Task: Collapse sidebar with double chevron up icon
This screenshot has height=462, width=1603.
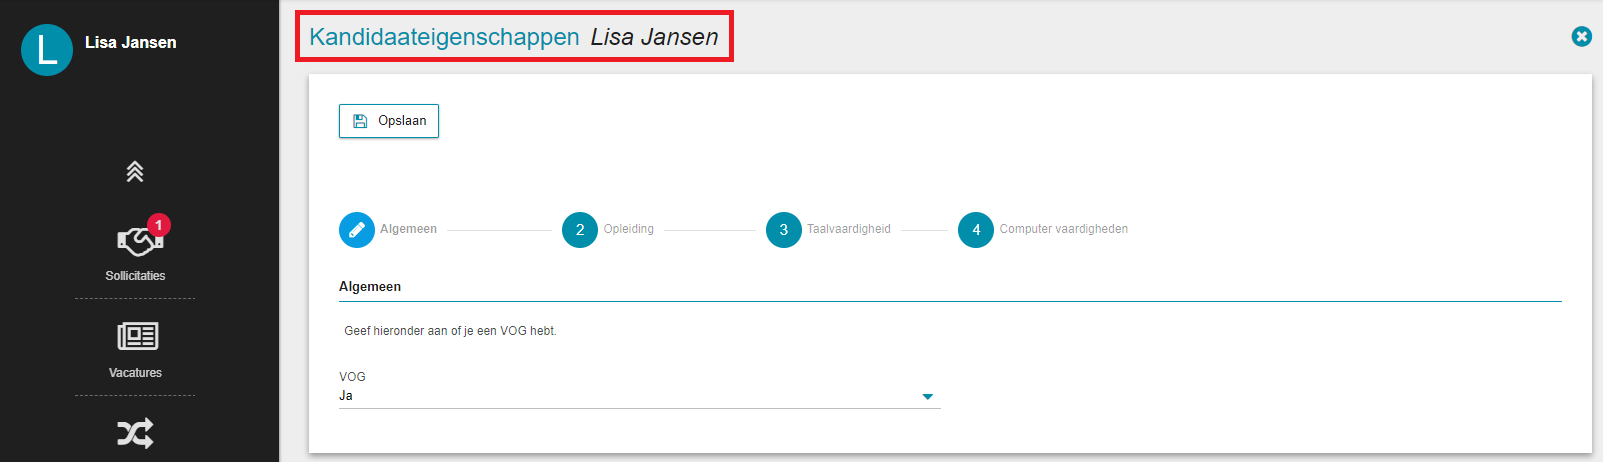Action: [135, 171]
